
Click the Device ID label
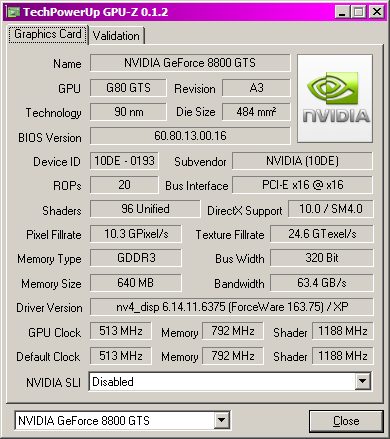click(x=57, y=162)
